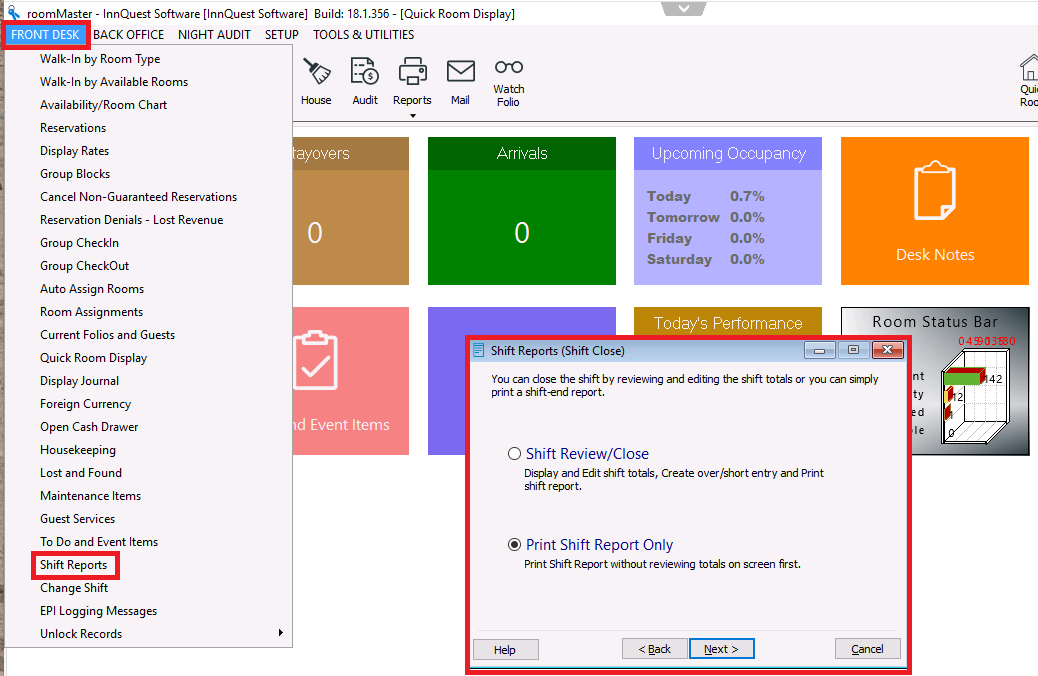
Task: Click the Reports printer icon
Action: tap(412, 73)
